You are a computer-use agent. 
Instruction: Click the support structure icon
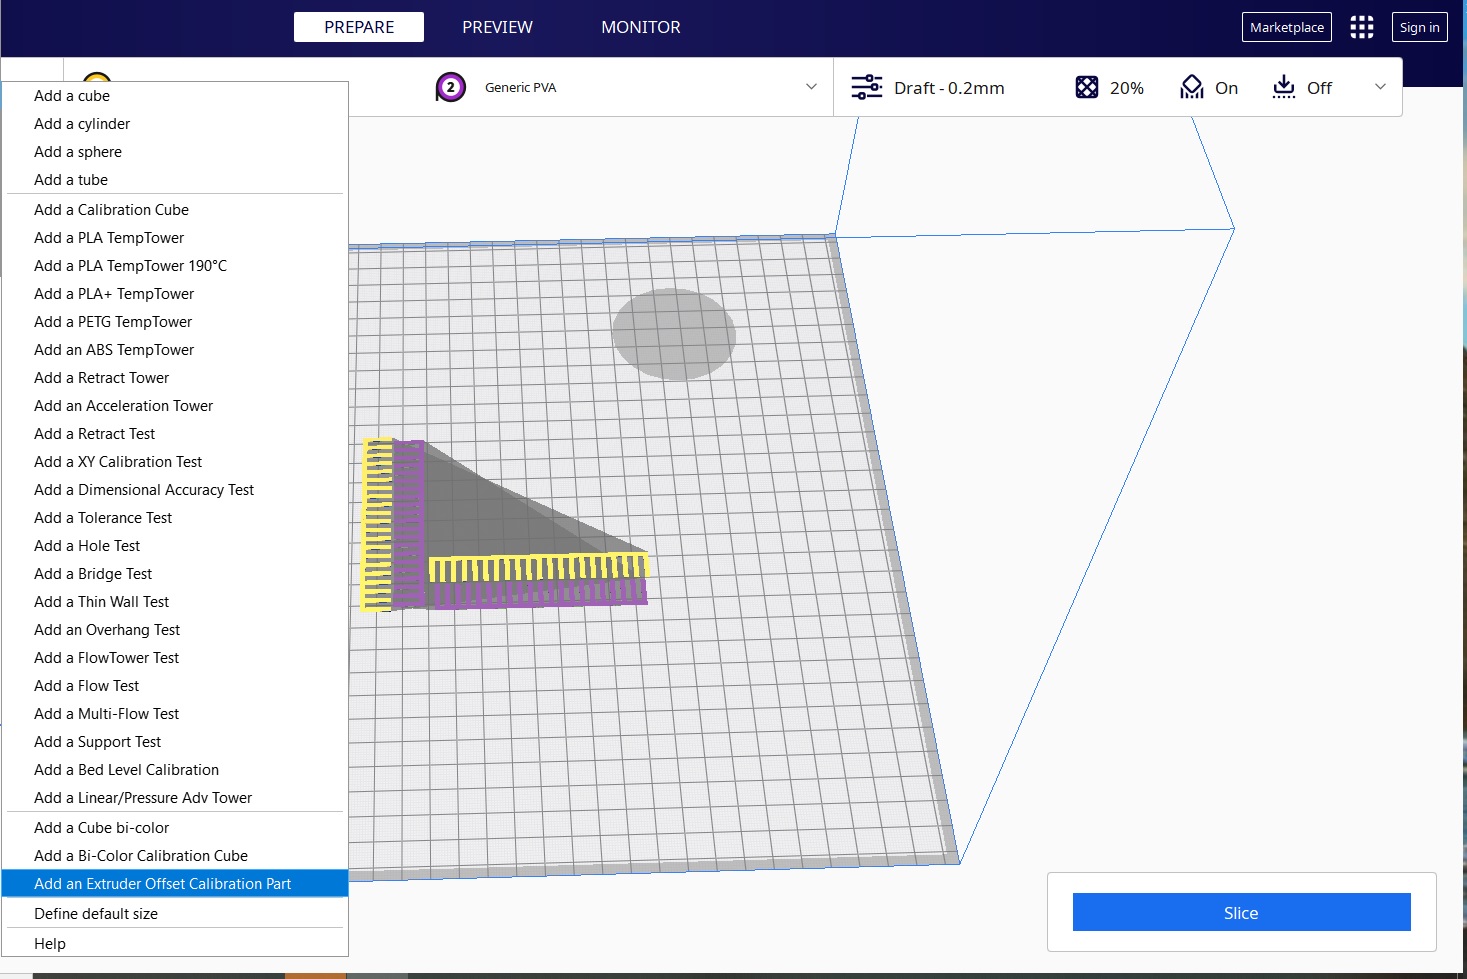[x=1190, y=87]
